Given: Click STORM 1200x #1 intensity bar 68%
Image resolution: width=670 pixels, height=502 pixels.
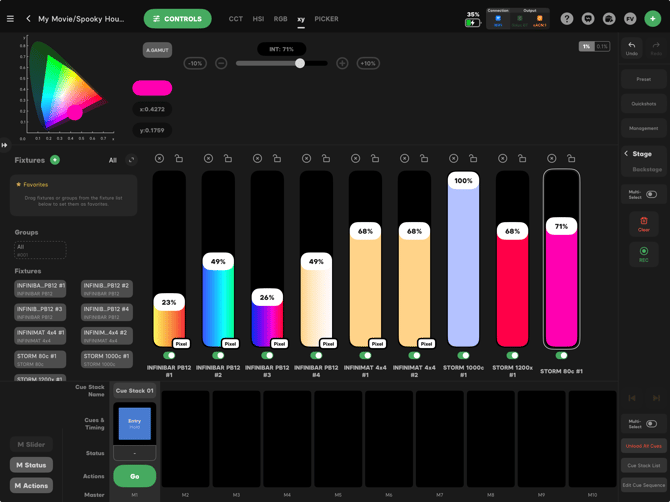Looking at the screenshot, I should [x=512, y=258].
